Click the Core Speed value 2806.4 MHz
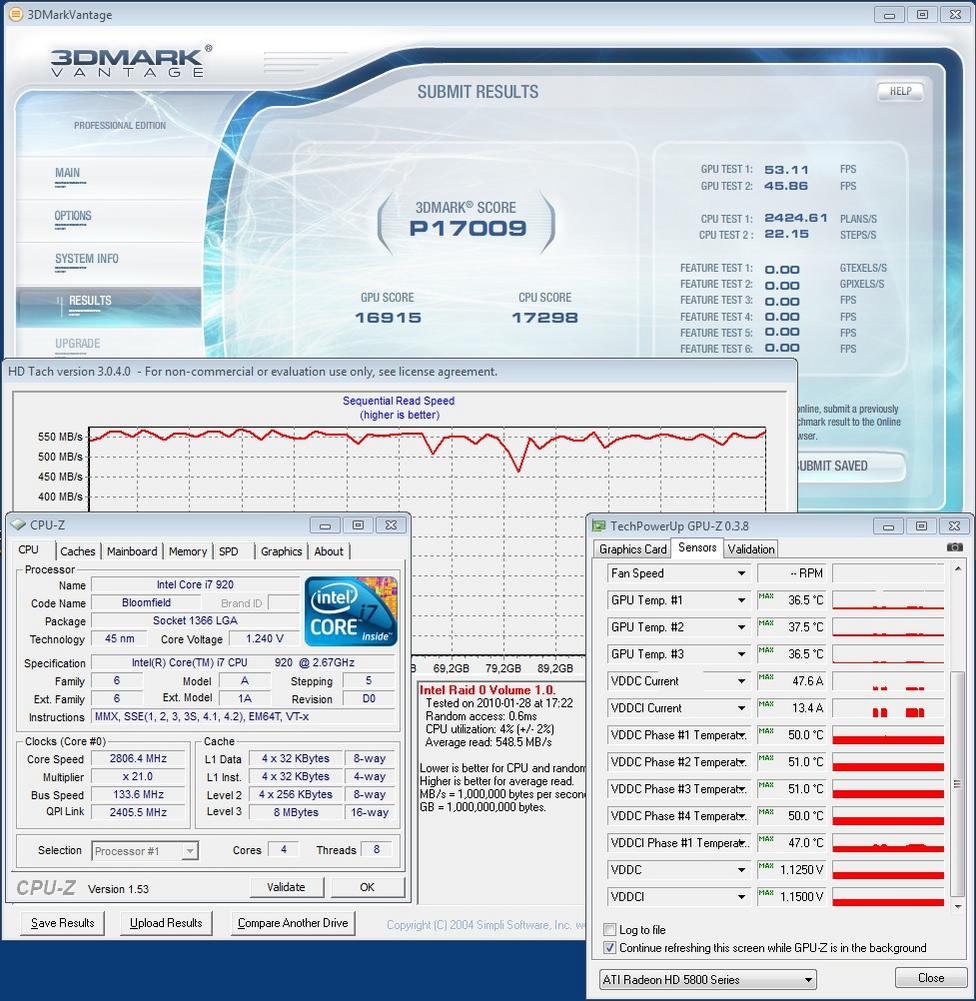Image resolution: width=976 pixels, height=1001 pixels. (x=138, y=758)
